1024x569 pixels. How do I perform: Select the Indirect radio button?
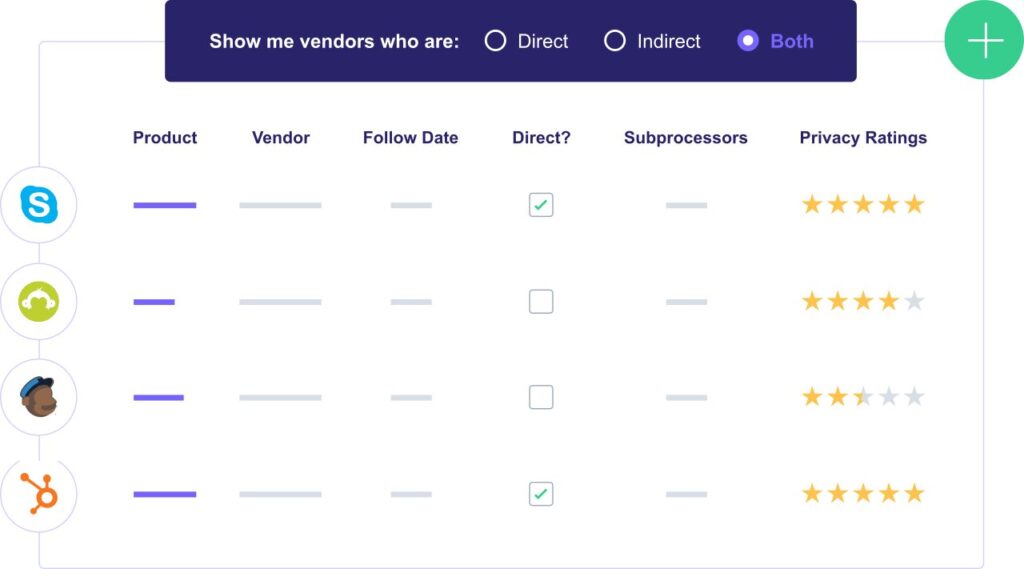[x=615, y=41]
